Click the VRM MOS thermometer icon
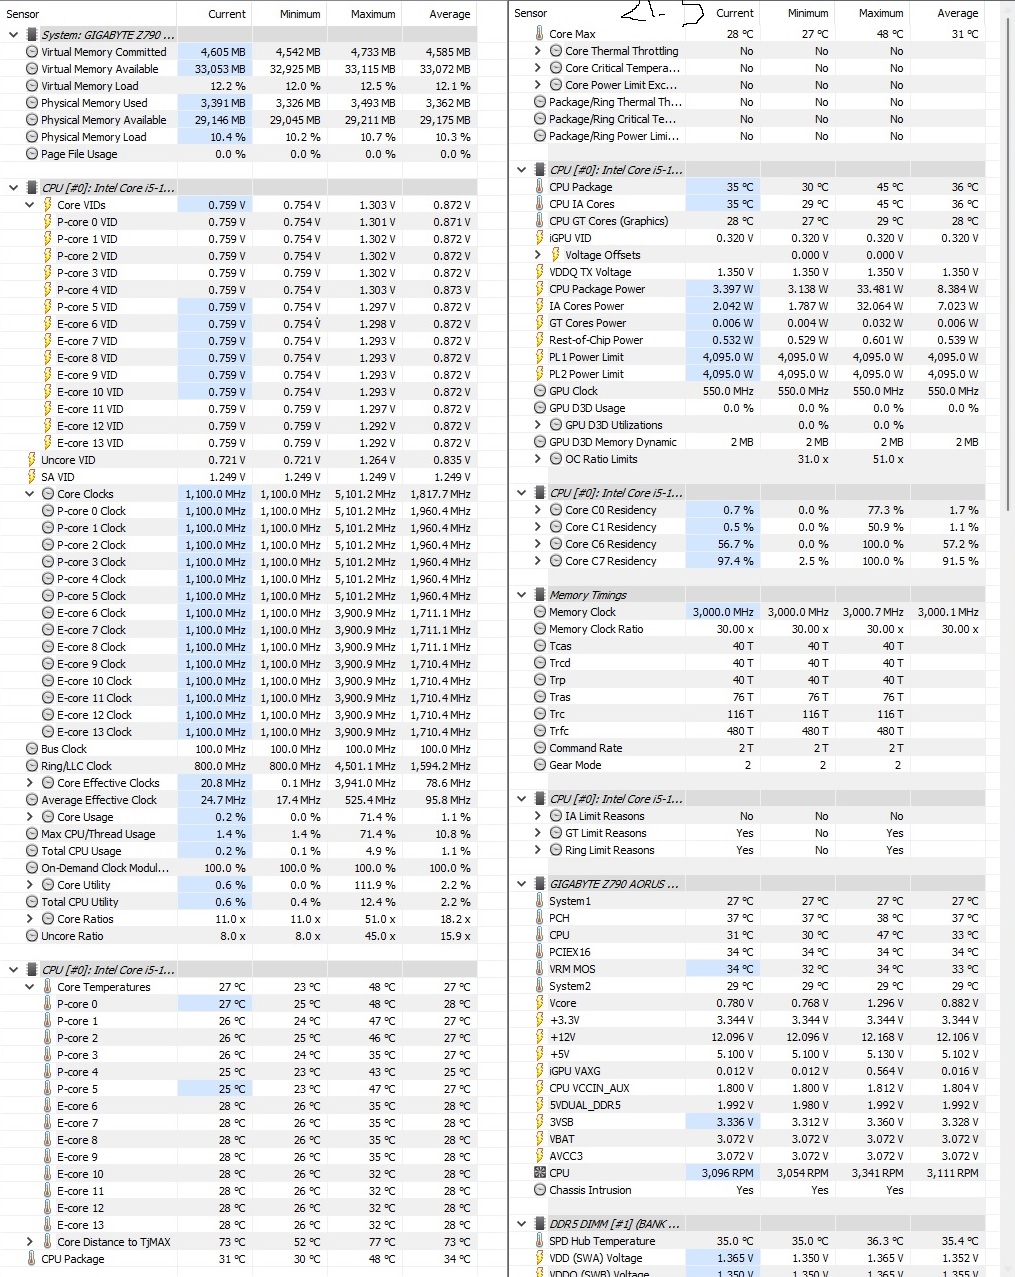The width and height of the screenshot is (1015, 1277). (x=539, y=969)
